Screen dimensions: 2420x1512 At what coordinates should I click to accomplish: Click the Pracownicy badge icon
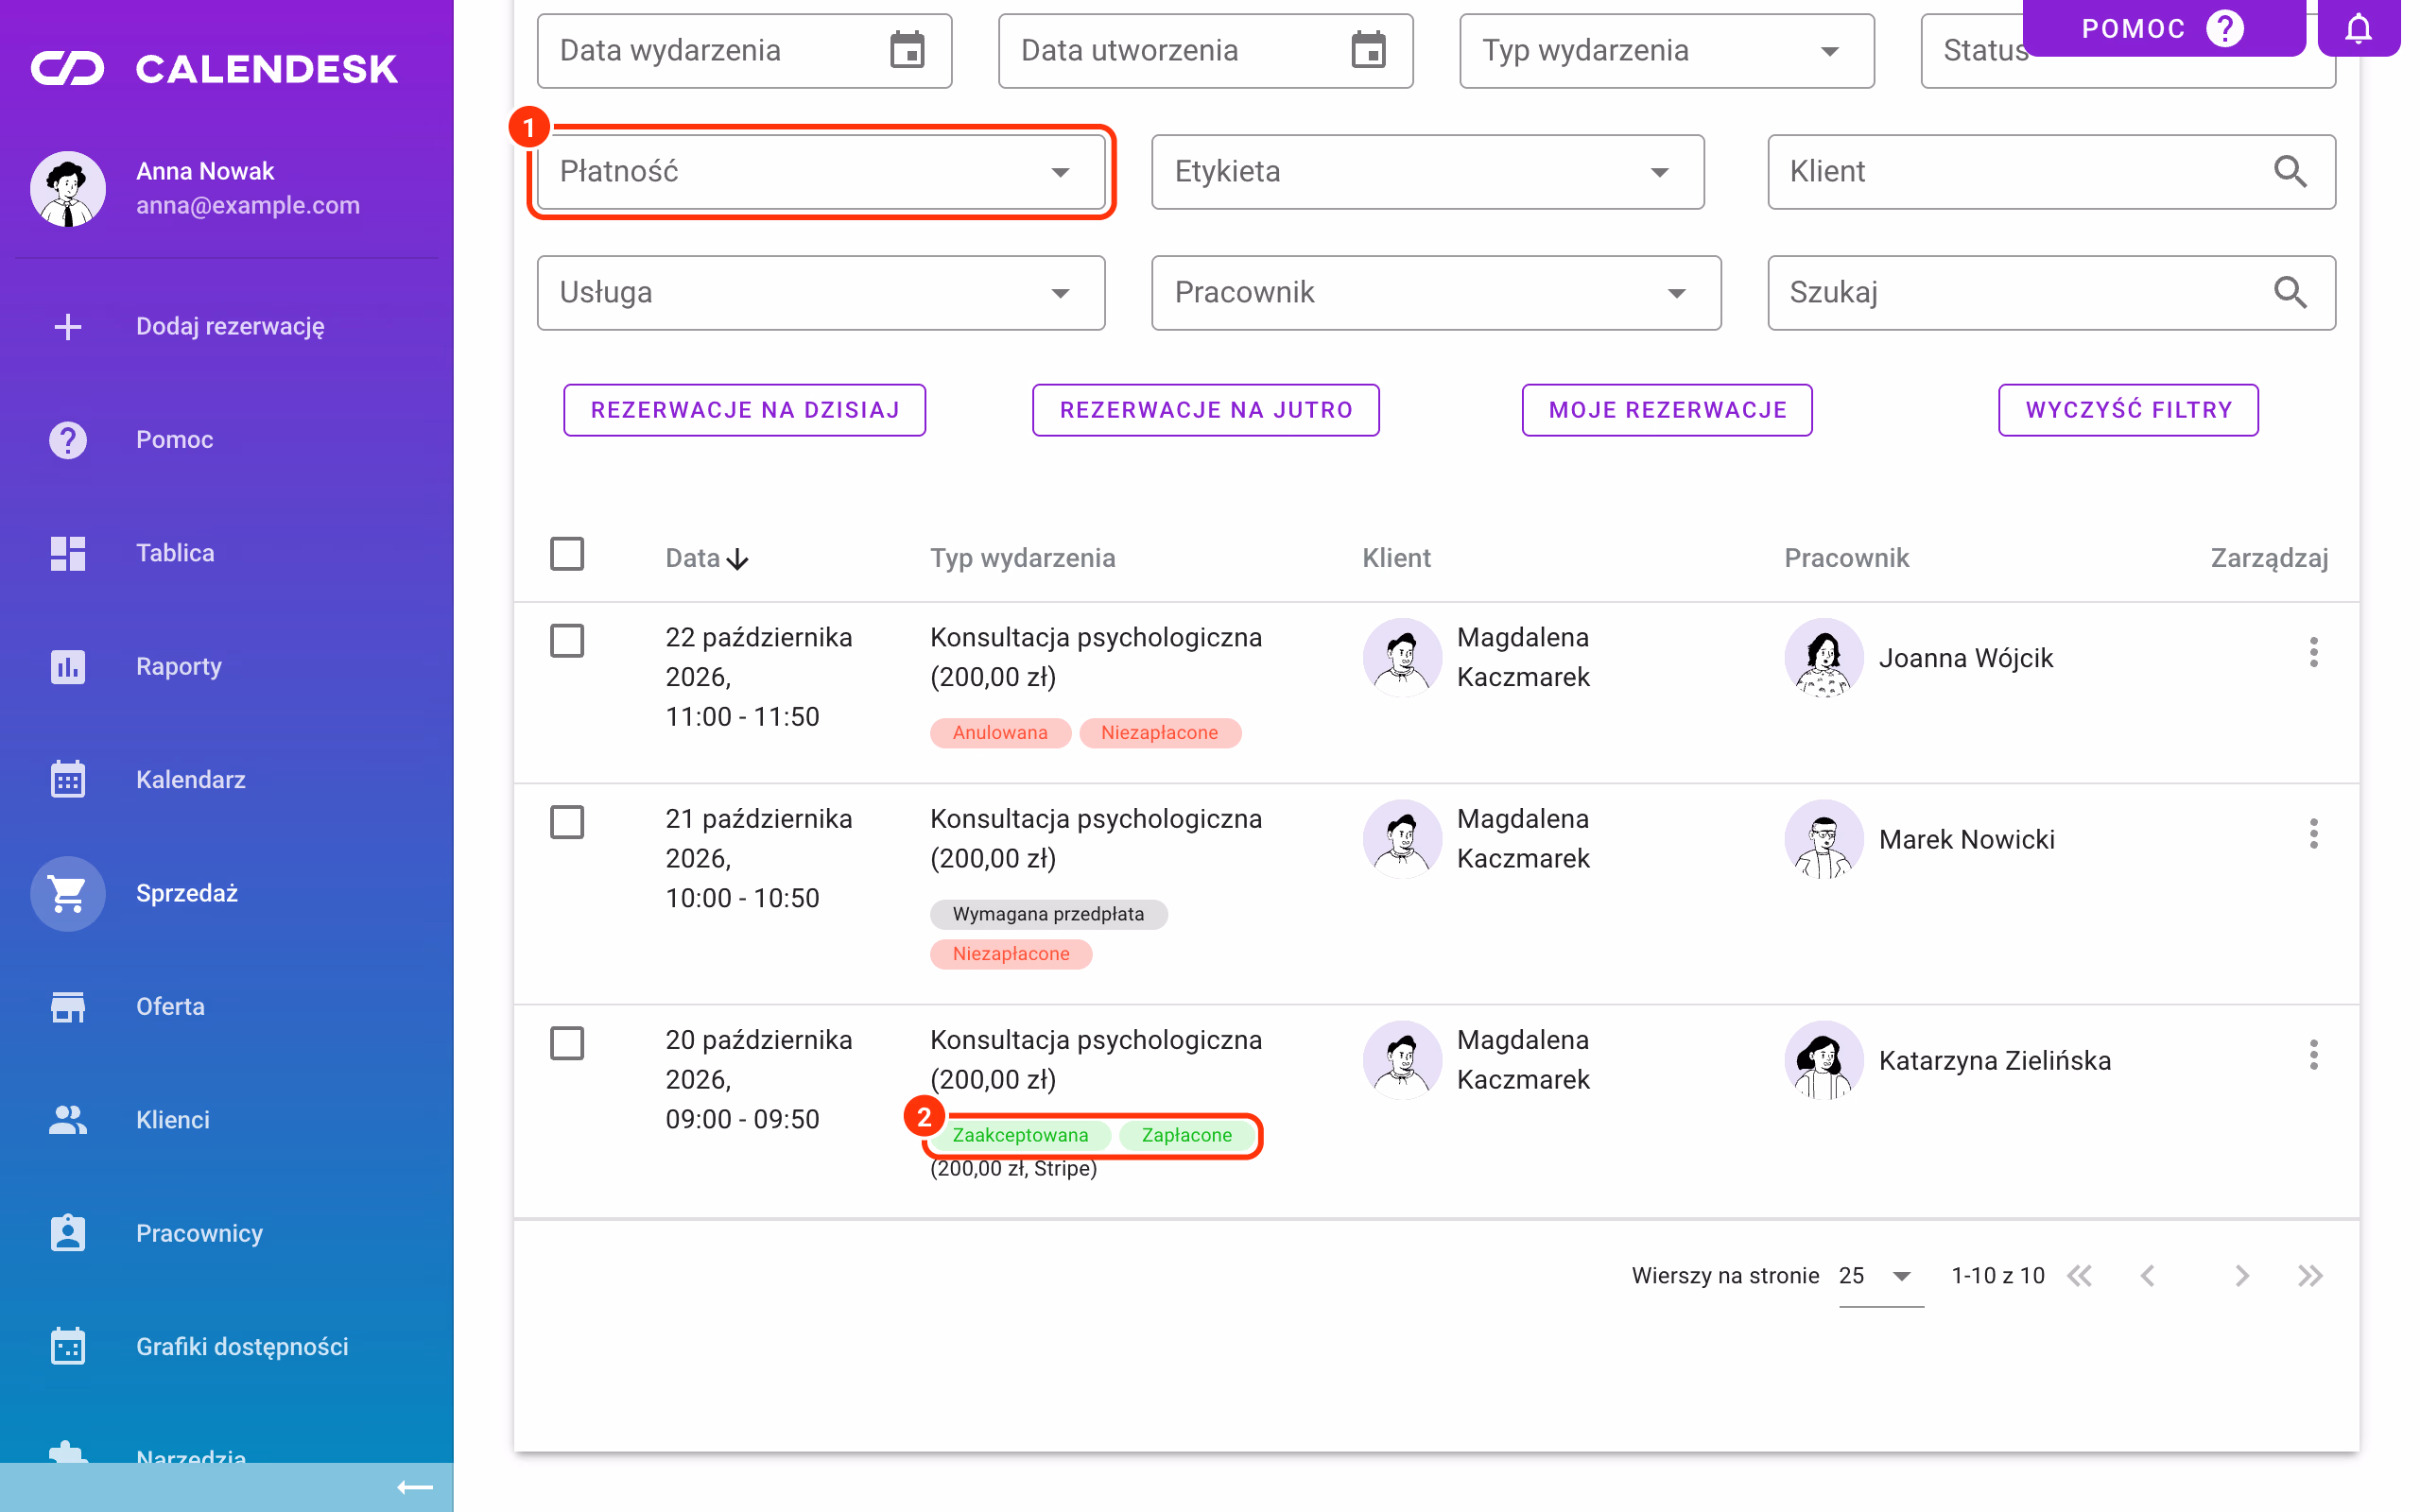pos(68,1233)
